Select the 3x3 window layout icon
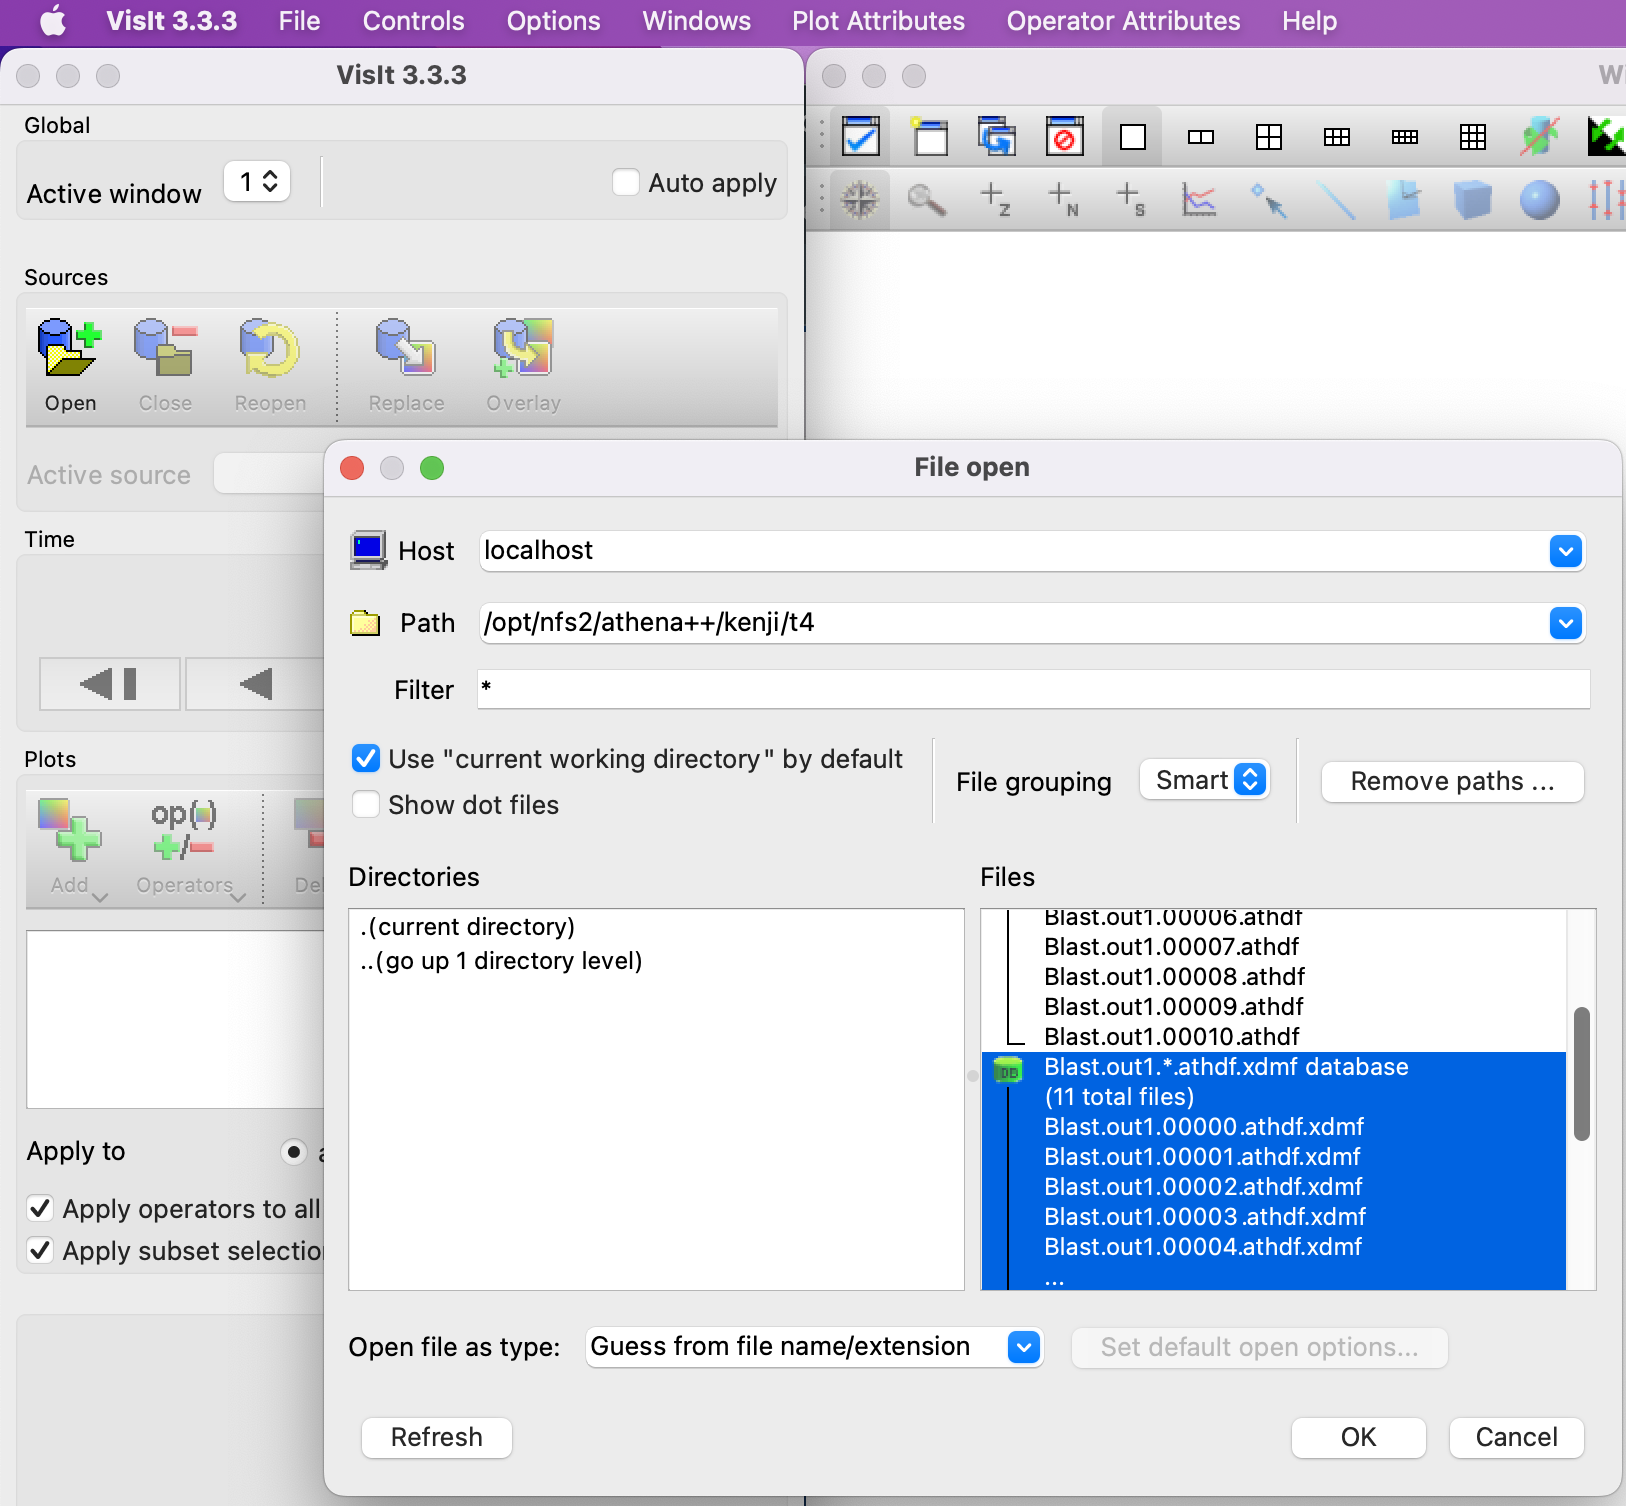 (1473, 137)
